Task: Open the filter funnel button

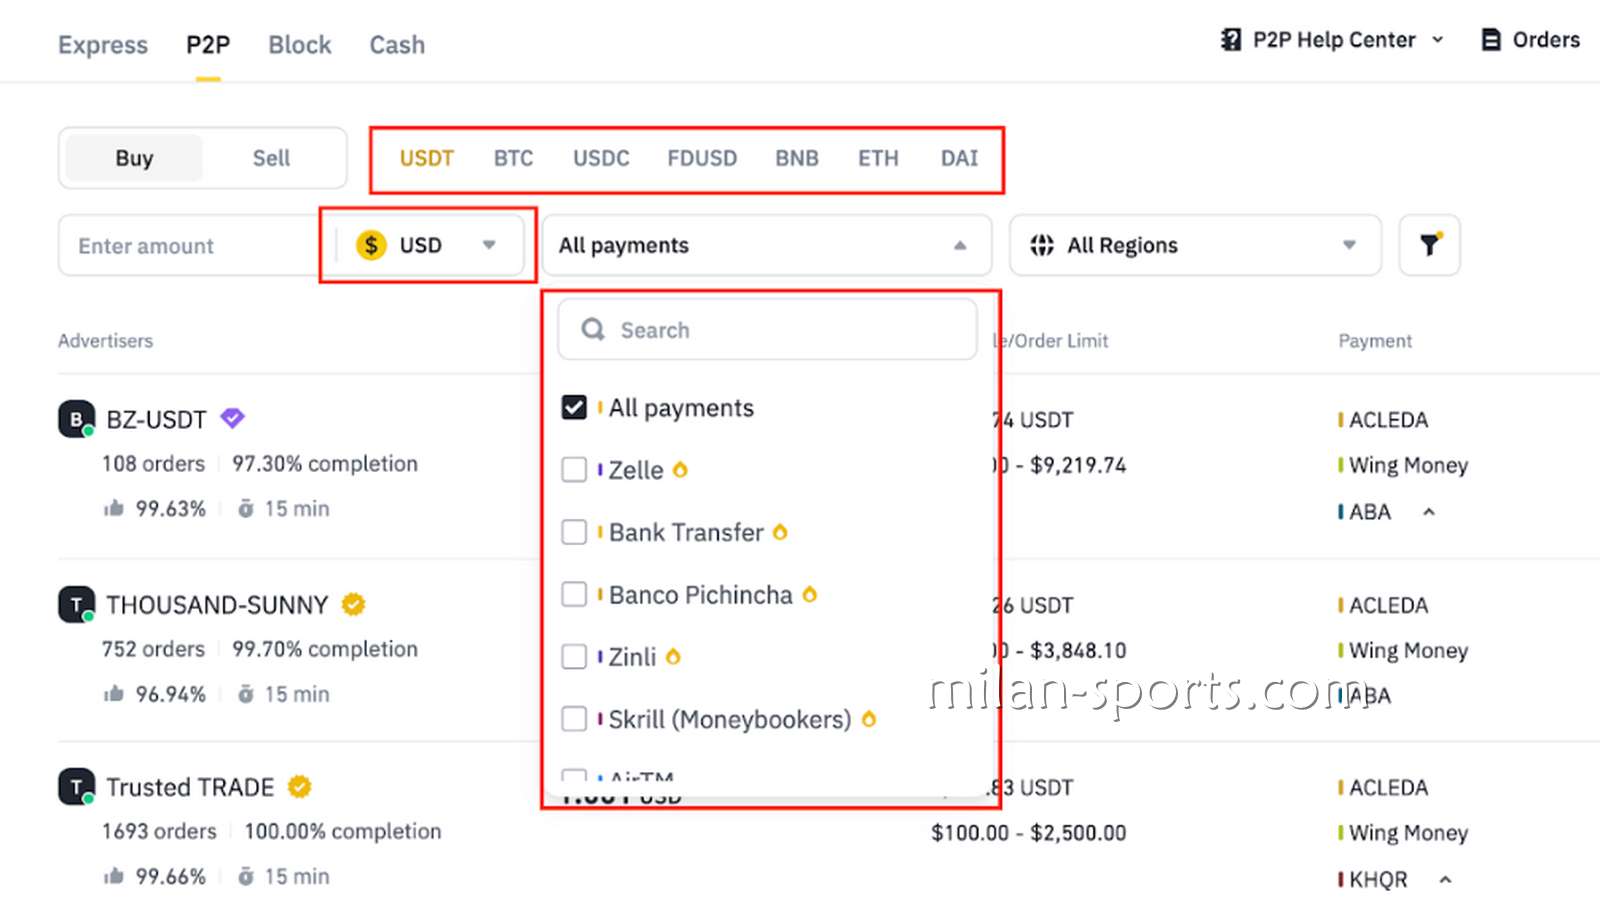Action: point(1430,245)
